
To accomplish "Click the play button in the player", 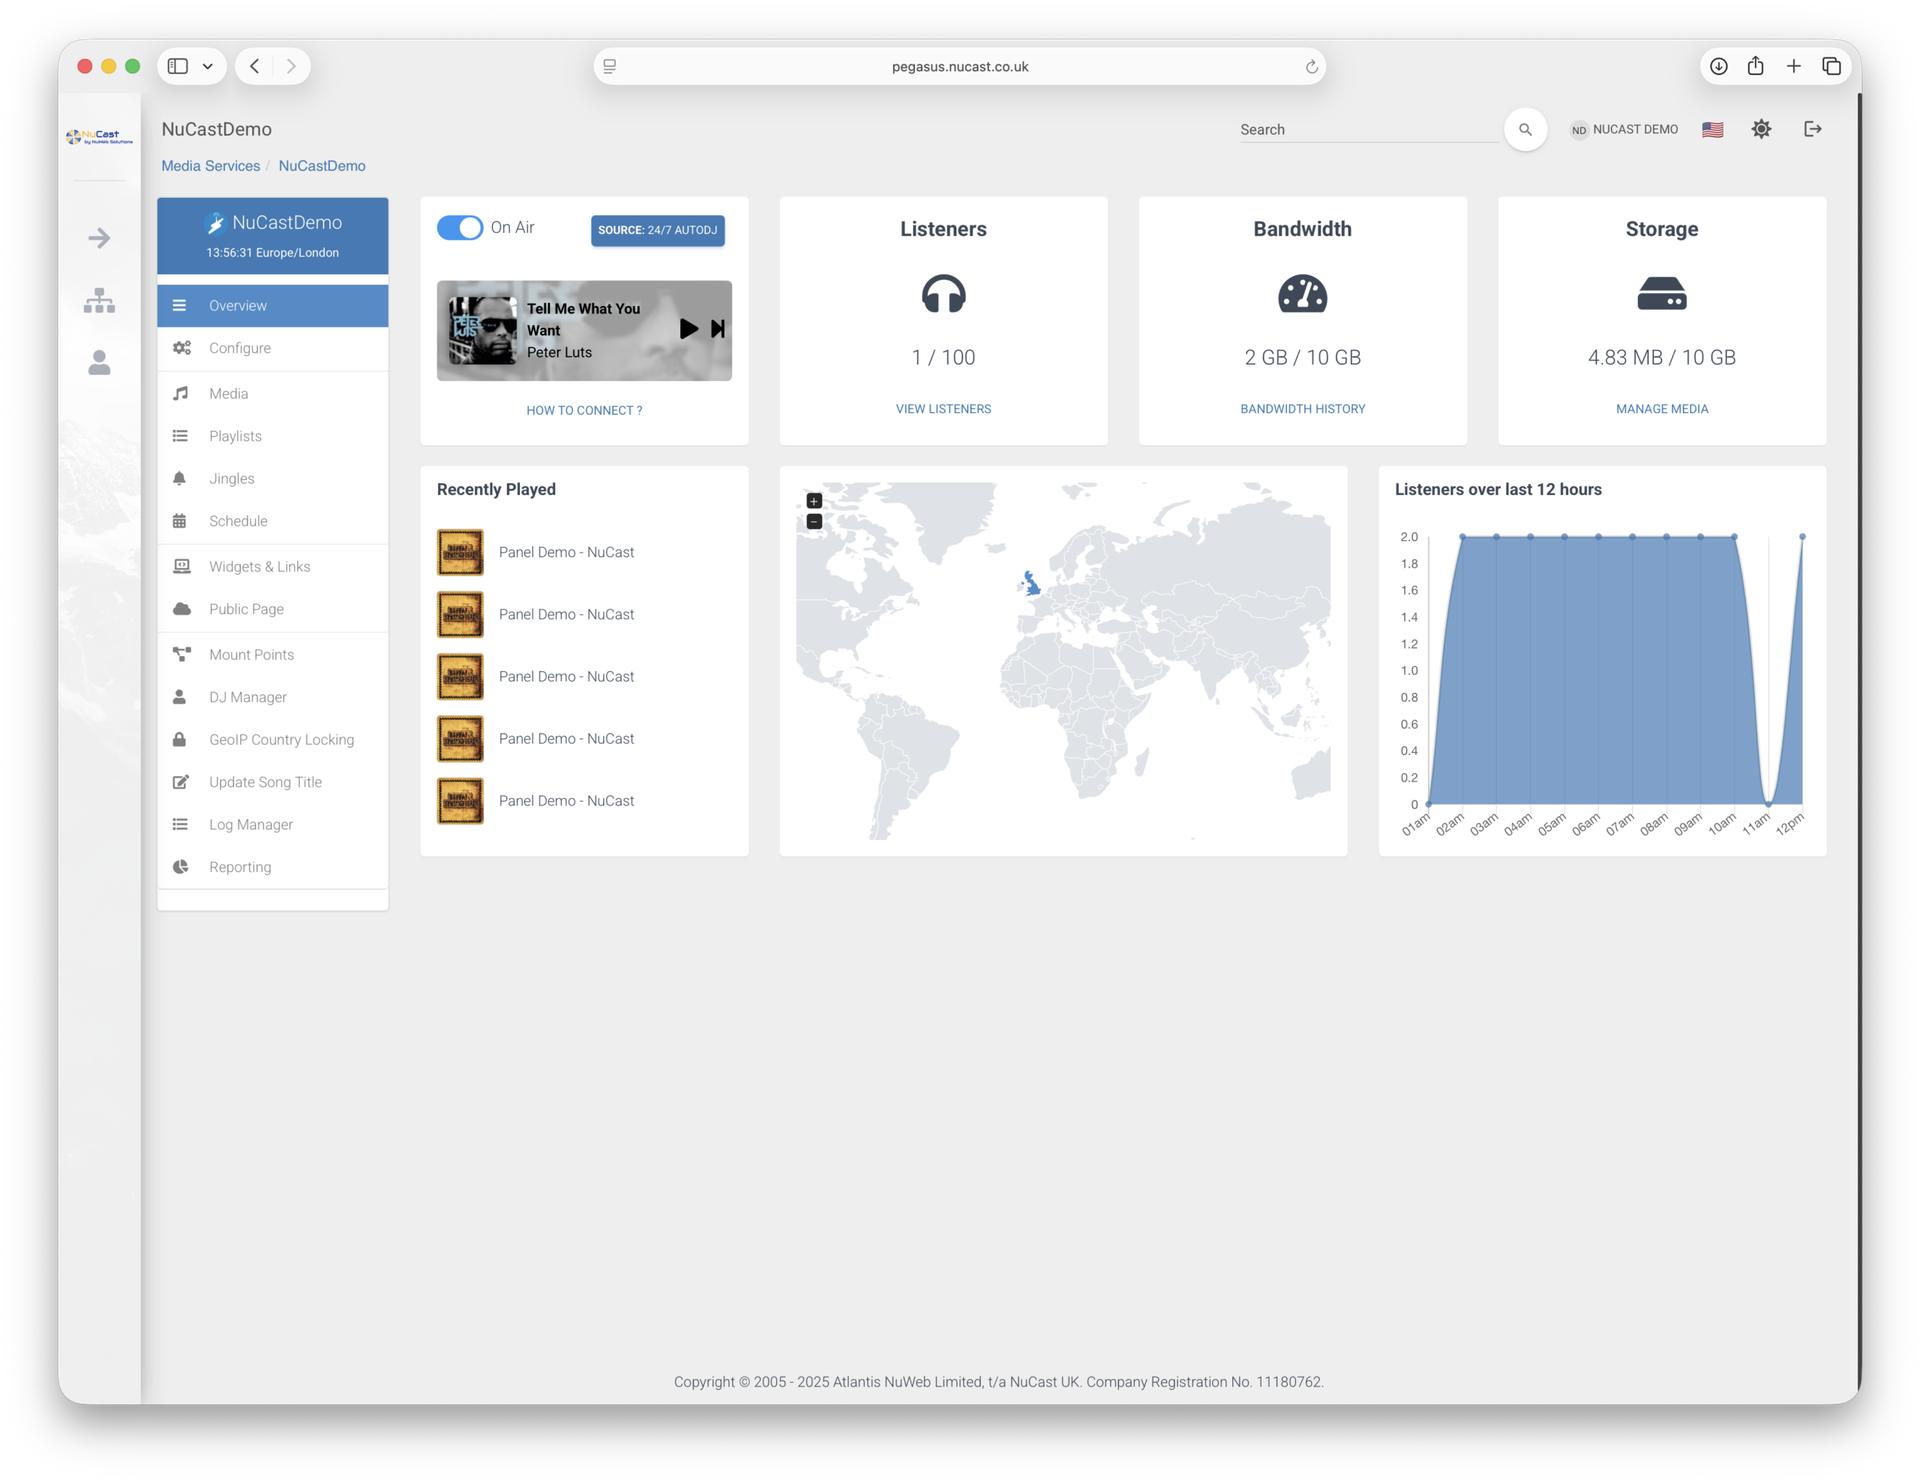I will [688, 329].
